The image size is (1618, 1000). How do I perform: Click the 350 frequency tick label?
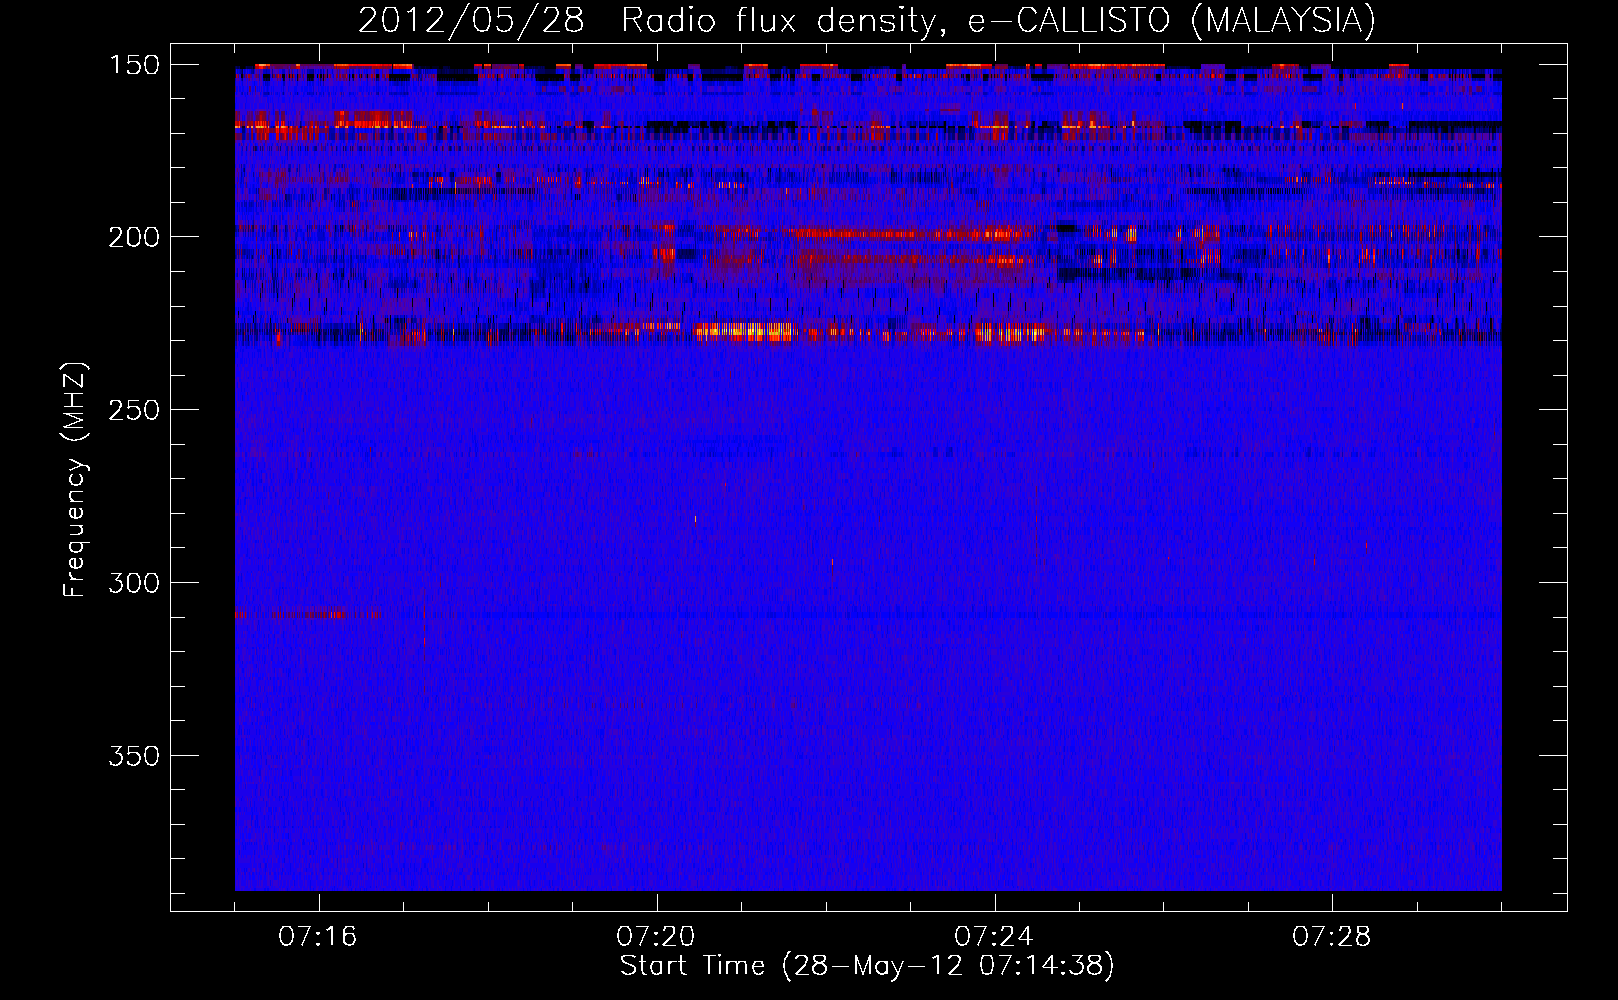click(134, 756)
